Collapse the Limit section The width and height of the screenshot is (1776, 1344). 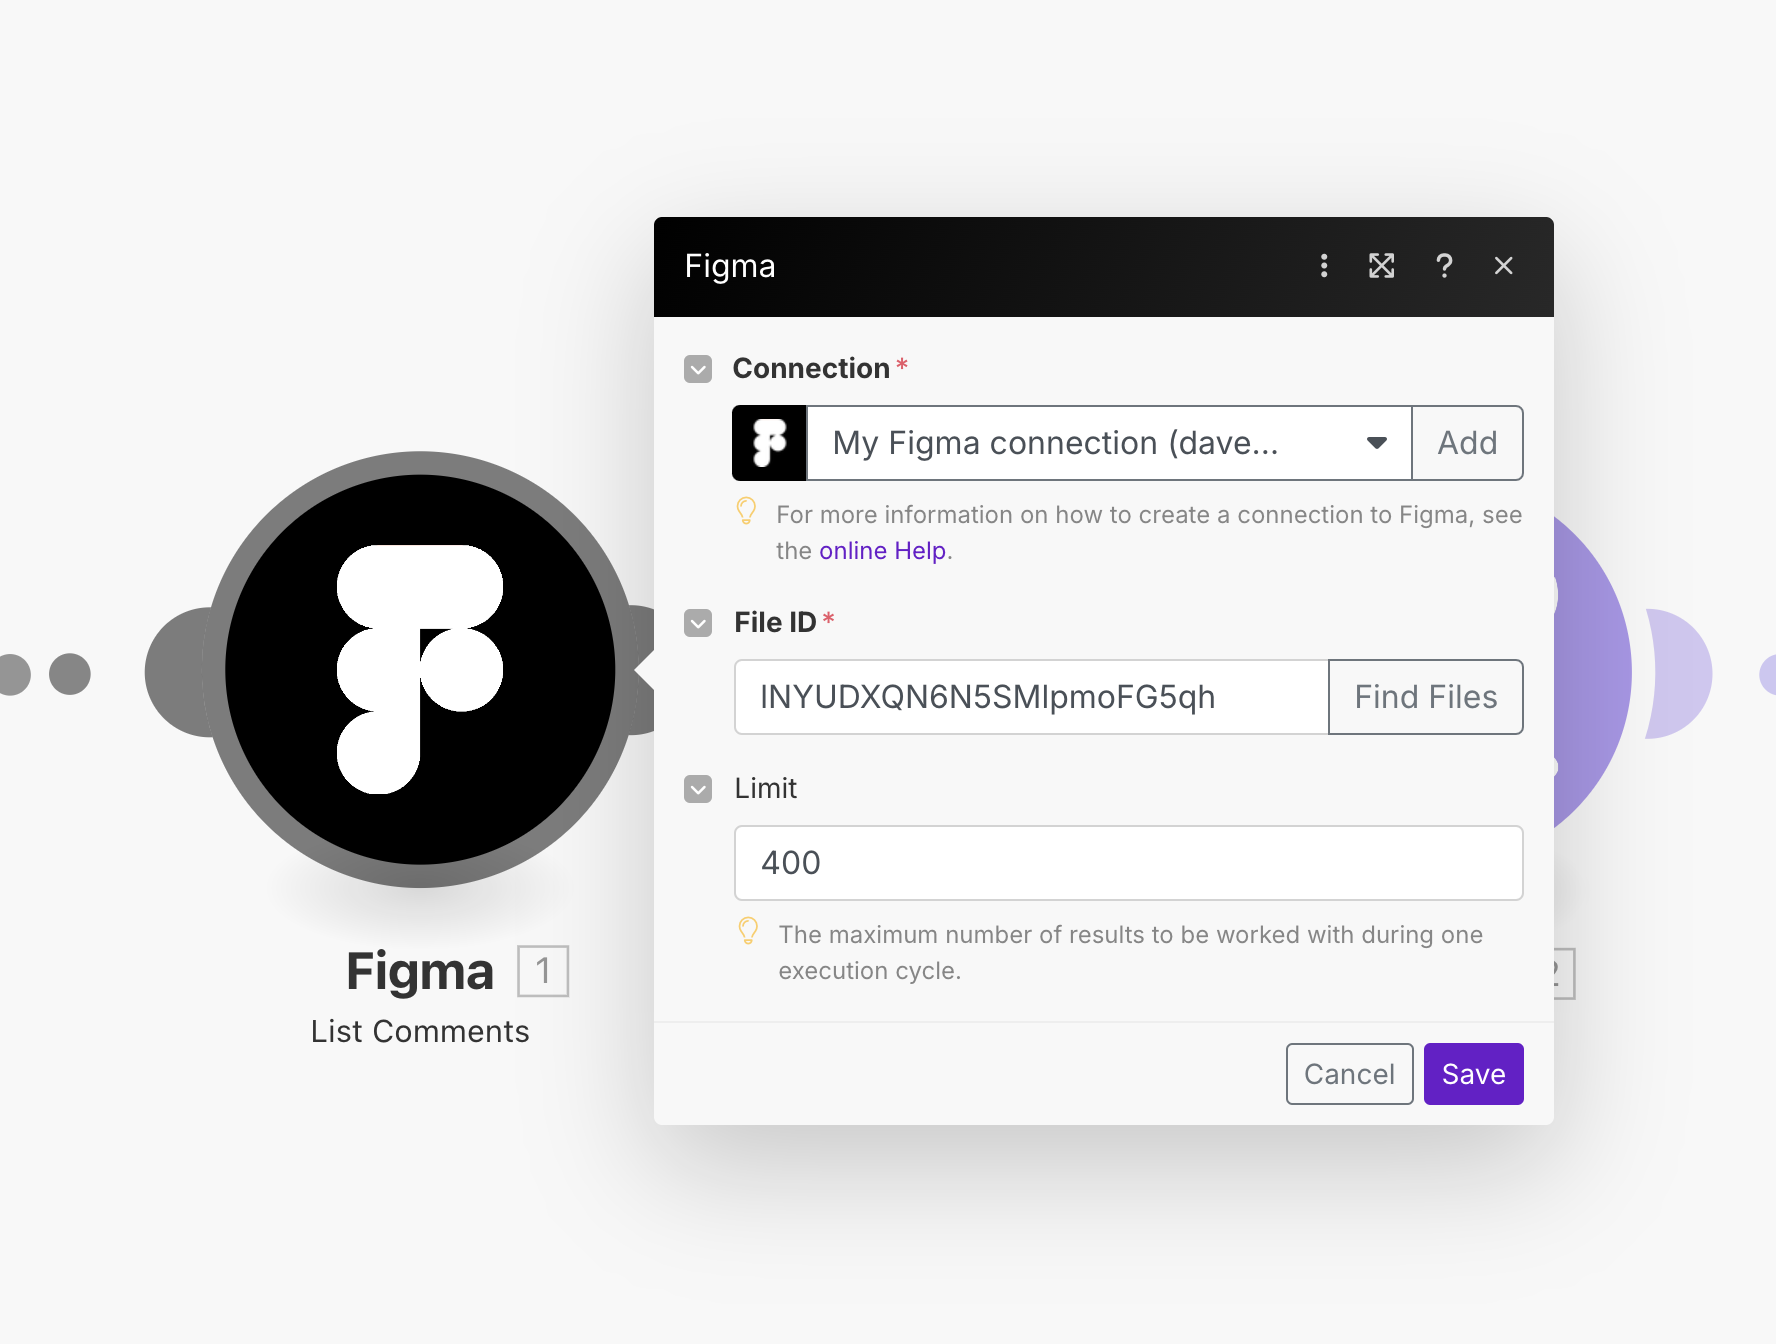pyautogui.click(x=697, y=789)
